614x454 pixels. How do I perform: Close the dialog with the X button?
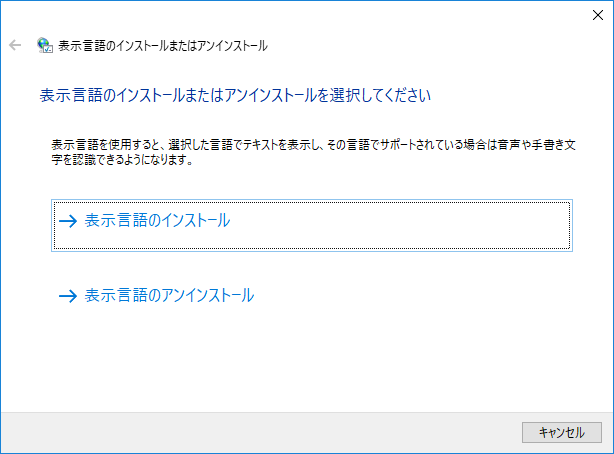(597, 15)
